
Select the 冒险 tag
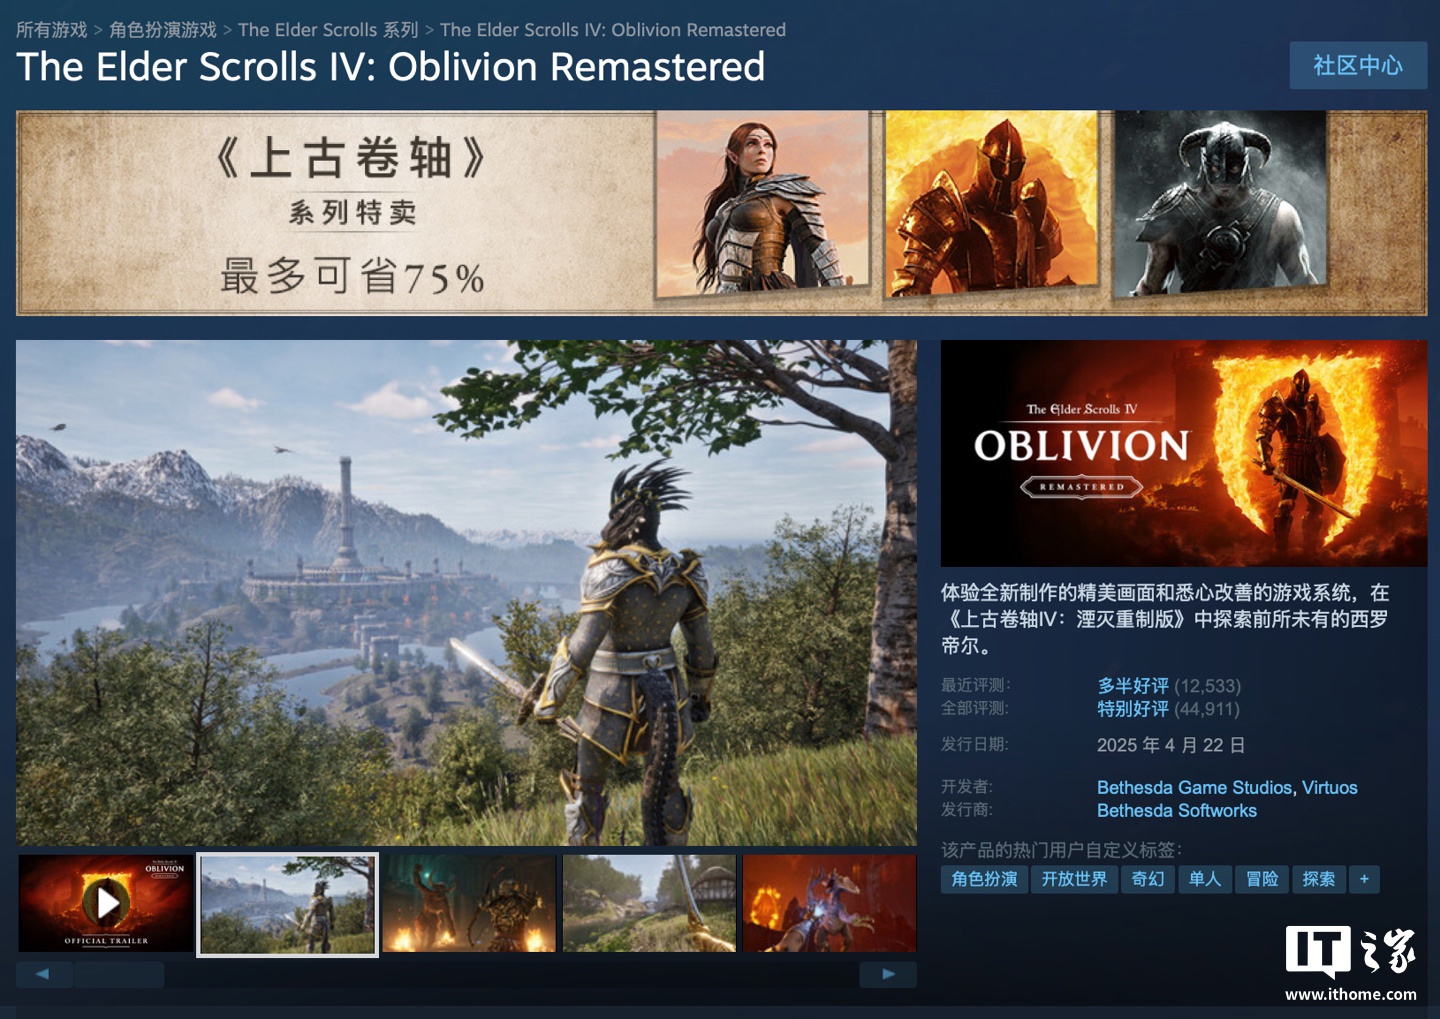[x=1262, y=879]
